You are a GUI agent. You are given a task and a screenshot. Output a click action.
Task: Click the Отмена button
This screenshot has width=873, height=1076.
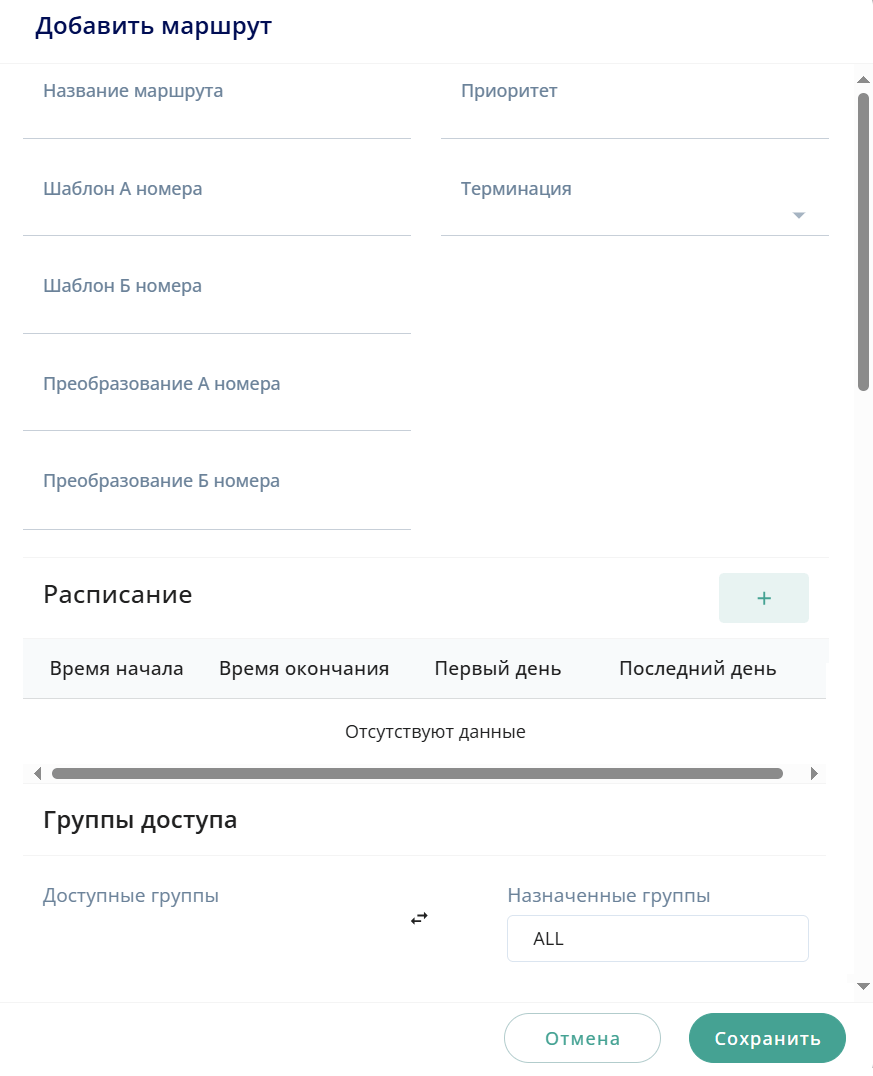582,1038
